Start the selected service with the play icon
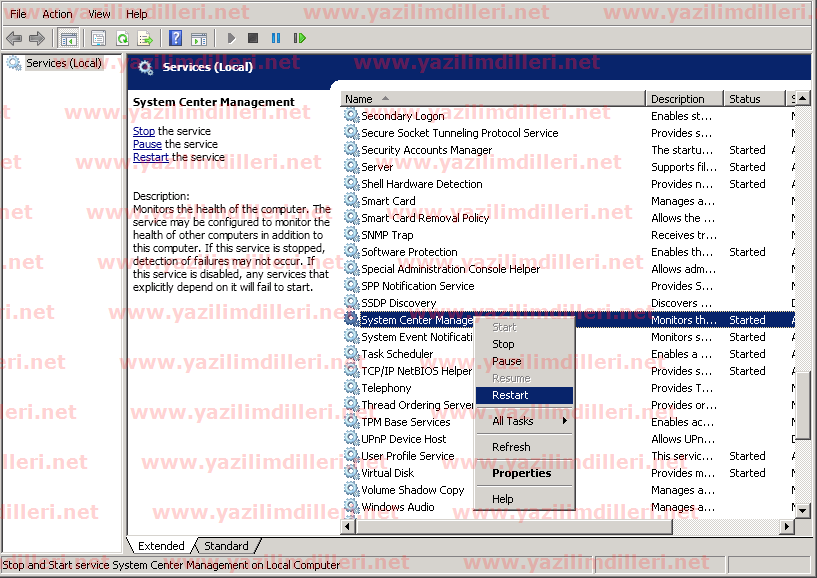The image size is (817, 578). [231, 38]
